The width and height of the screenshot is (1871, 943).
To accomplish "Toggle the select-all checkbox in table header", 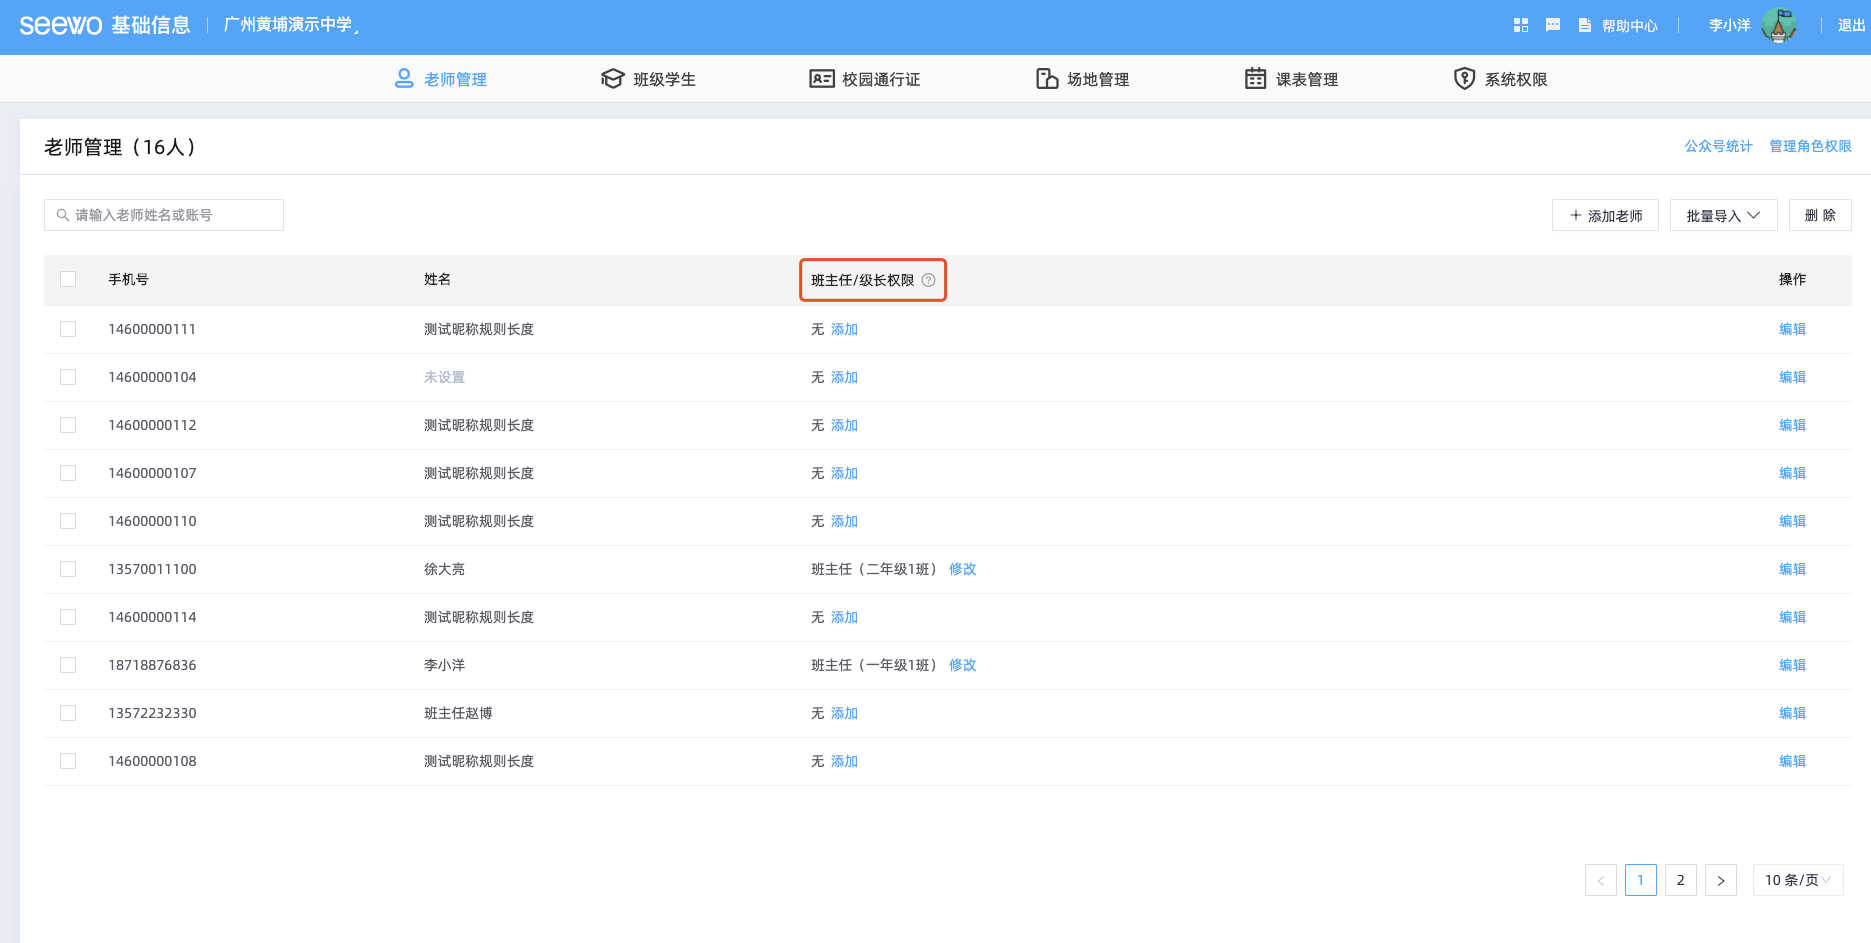I will (x=68, y=279).
